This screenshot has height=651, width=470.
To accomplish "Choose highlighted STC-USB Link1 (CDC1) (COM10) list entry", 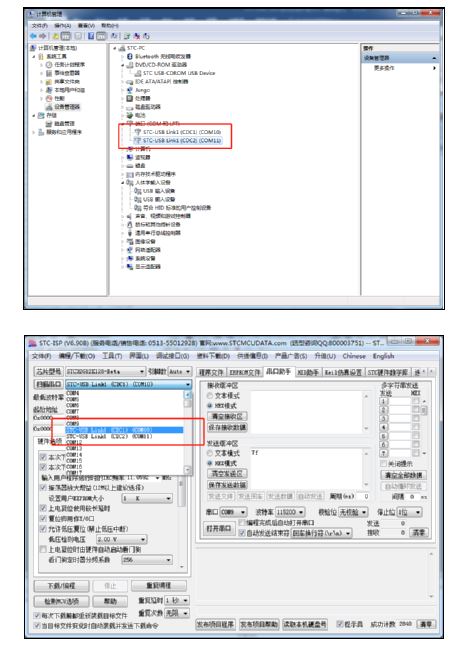I will click(x=124, y=430).
